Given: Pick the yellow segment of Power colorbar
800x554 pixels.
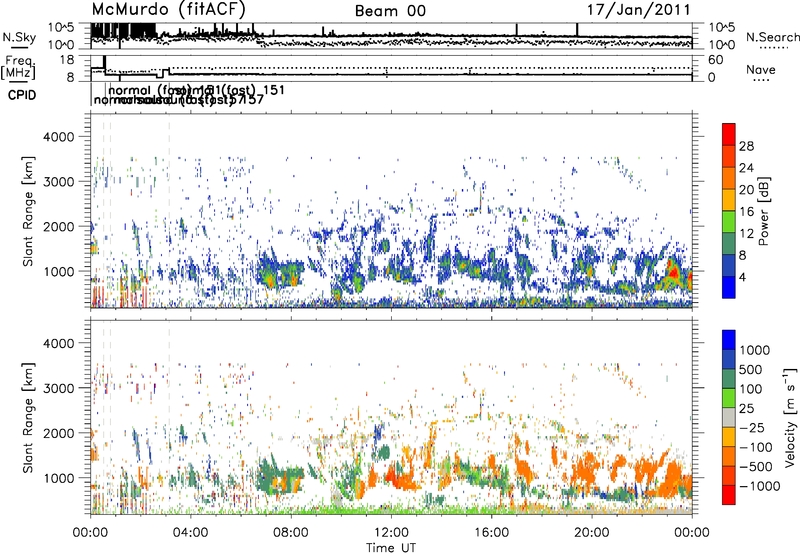Looking at the screenshot, I should 729,199.
